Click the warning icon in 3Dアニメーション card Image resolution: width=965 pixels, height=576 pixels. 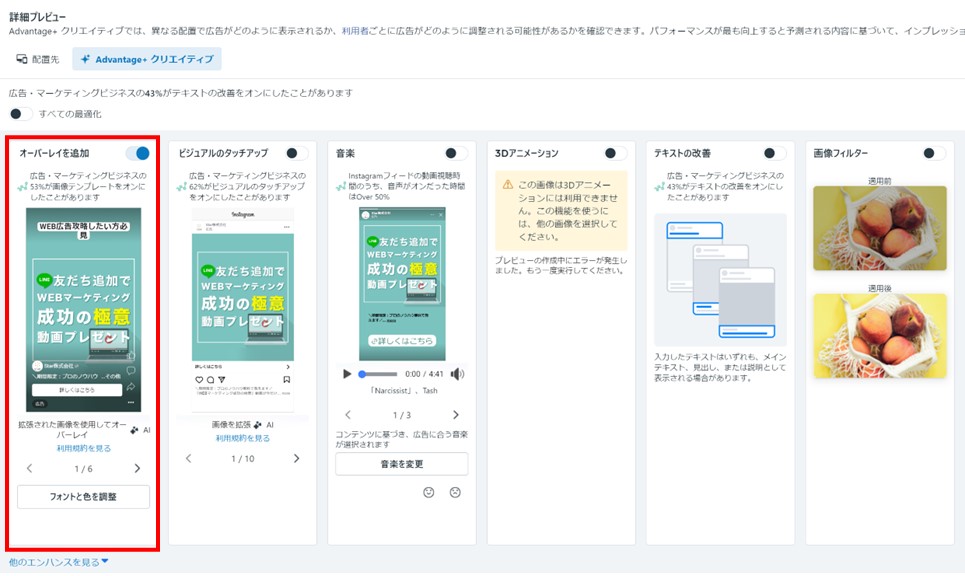[x=508, y=184]
